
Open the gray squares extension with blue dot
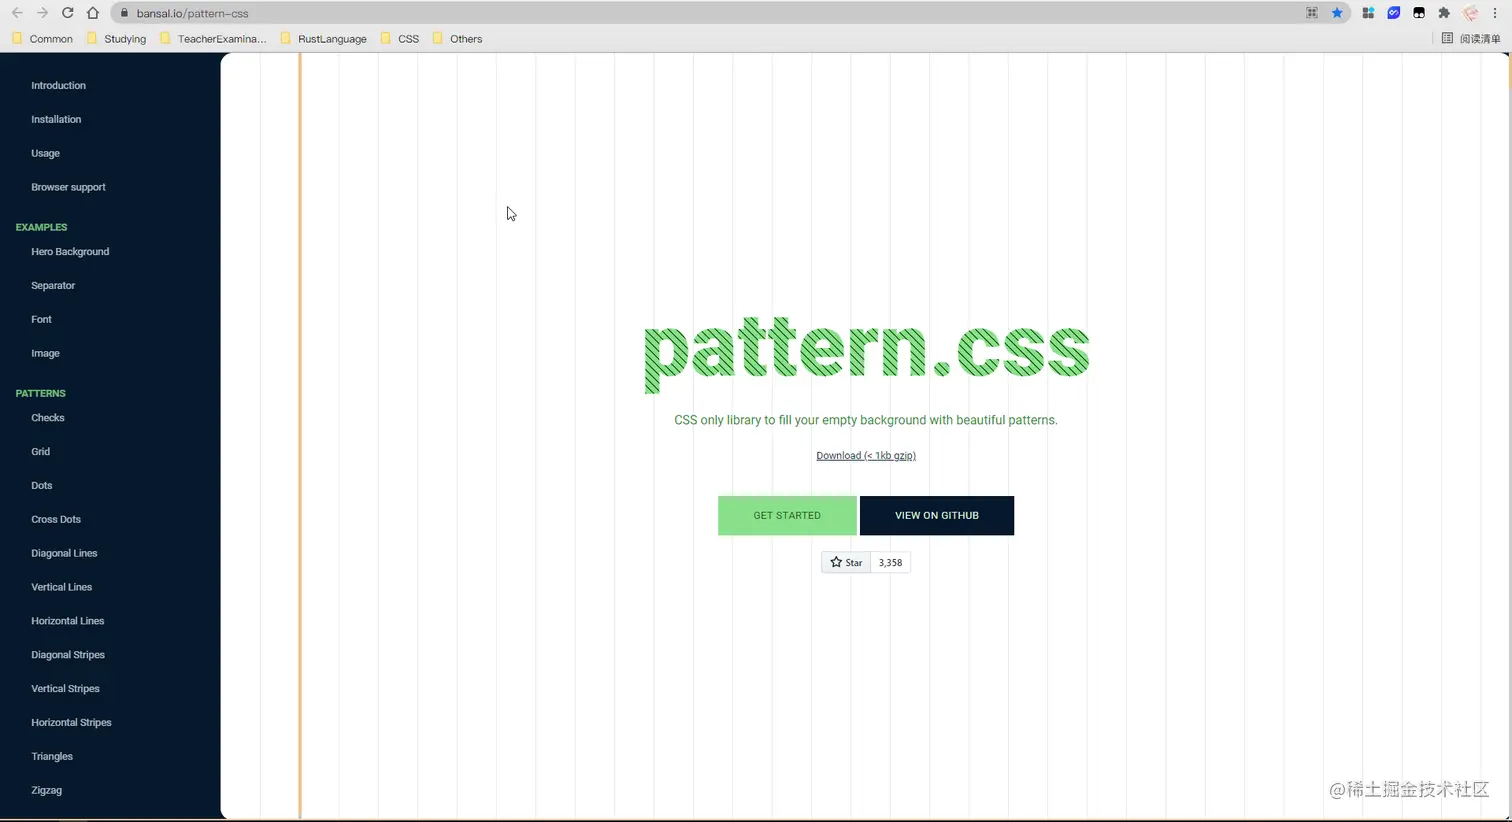pos(1368,13)
